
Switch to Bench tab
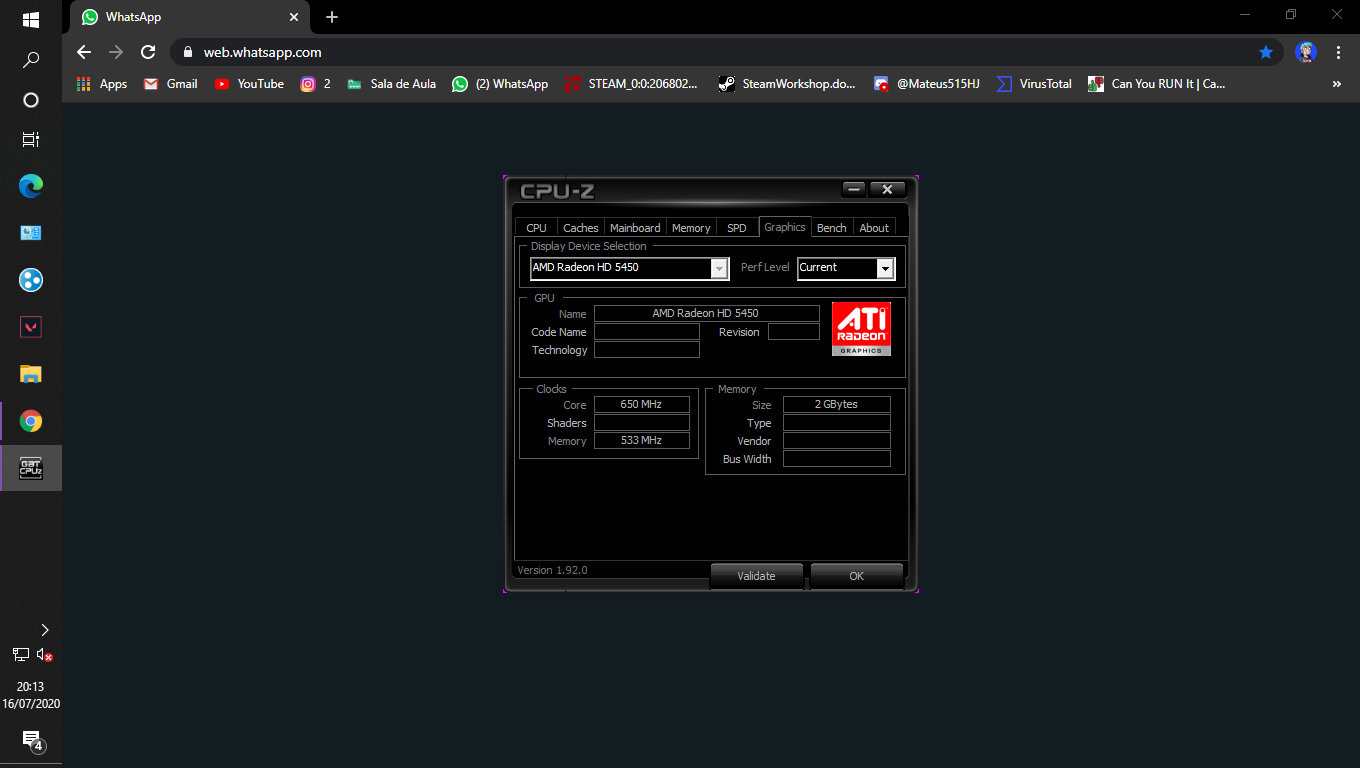tap(832, 228)
